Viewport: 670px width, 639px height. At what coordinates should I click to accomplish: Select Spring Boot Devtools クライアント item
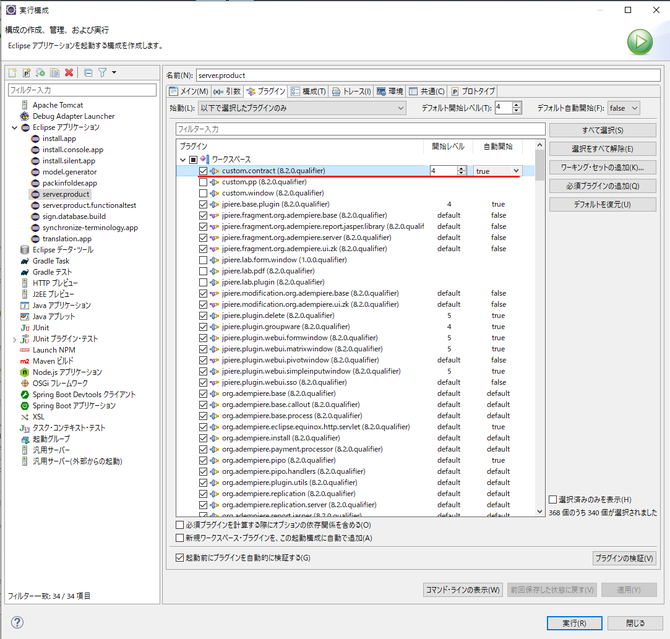[x=84, y=394]
